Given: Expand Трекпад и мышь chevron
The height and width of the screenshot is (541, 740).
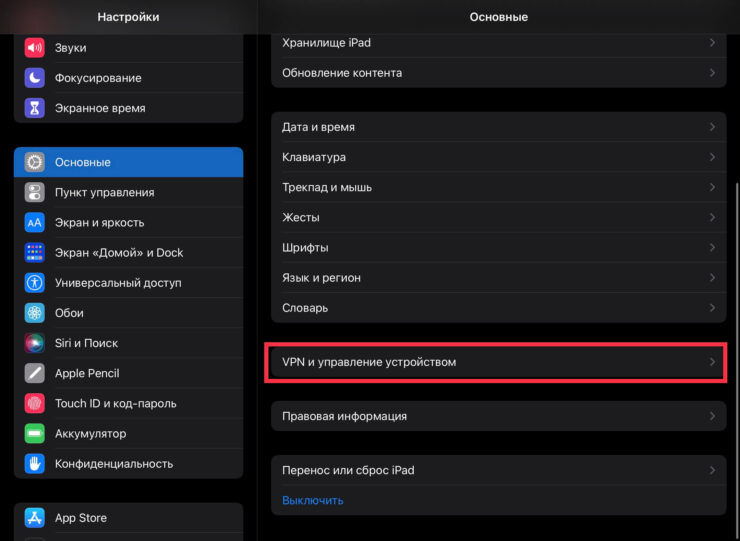Looking at the screenshot, I should (x=712, y=187).
